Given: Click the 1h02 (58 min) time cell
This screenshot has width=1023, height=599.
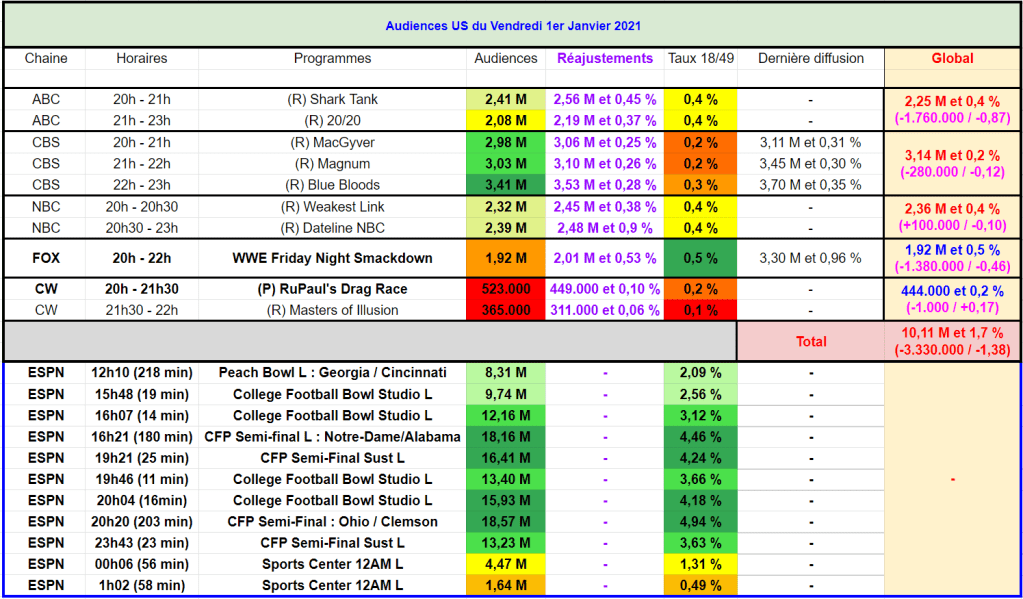Looking at the screenshot, I should (142, 585).
